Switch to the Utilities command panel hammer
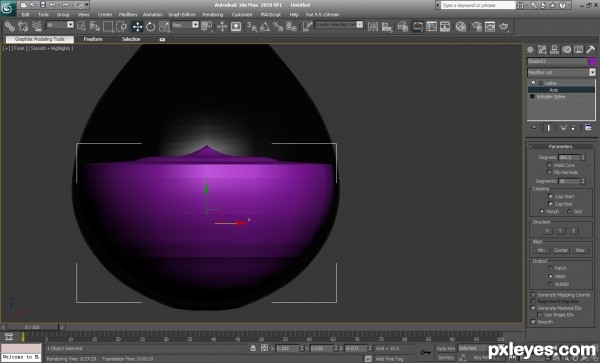Screen dimensions: 600x363 (590, 49)
